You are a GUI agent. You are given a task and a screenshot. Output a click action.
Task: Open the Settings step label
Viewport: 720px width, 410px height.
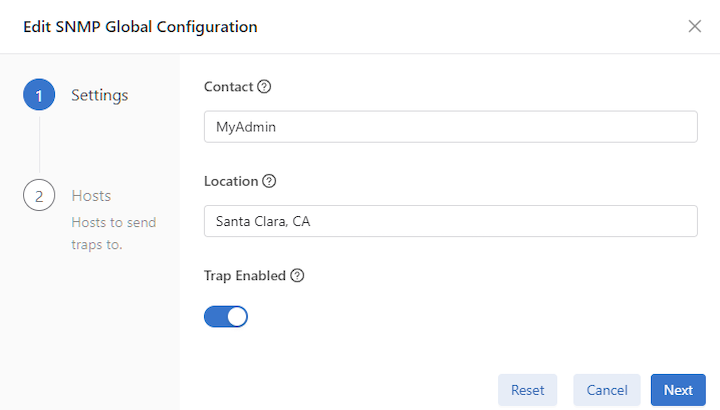click(x=100, y=95)
